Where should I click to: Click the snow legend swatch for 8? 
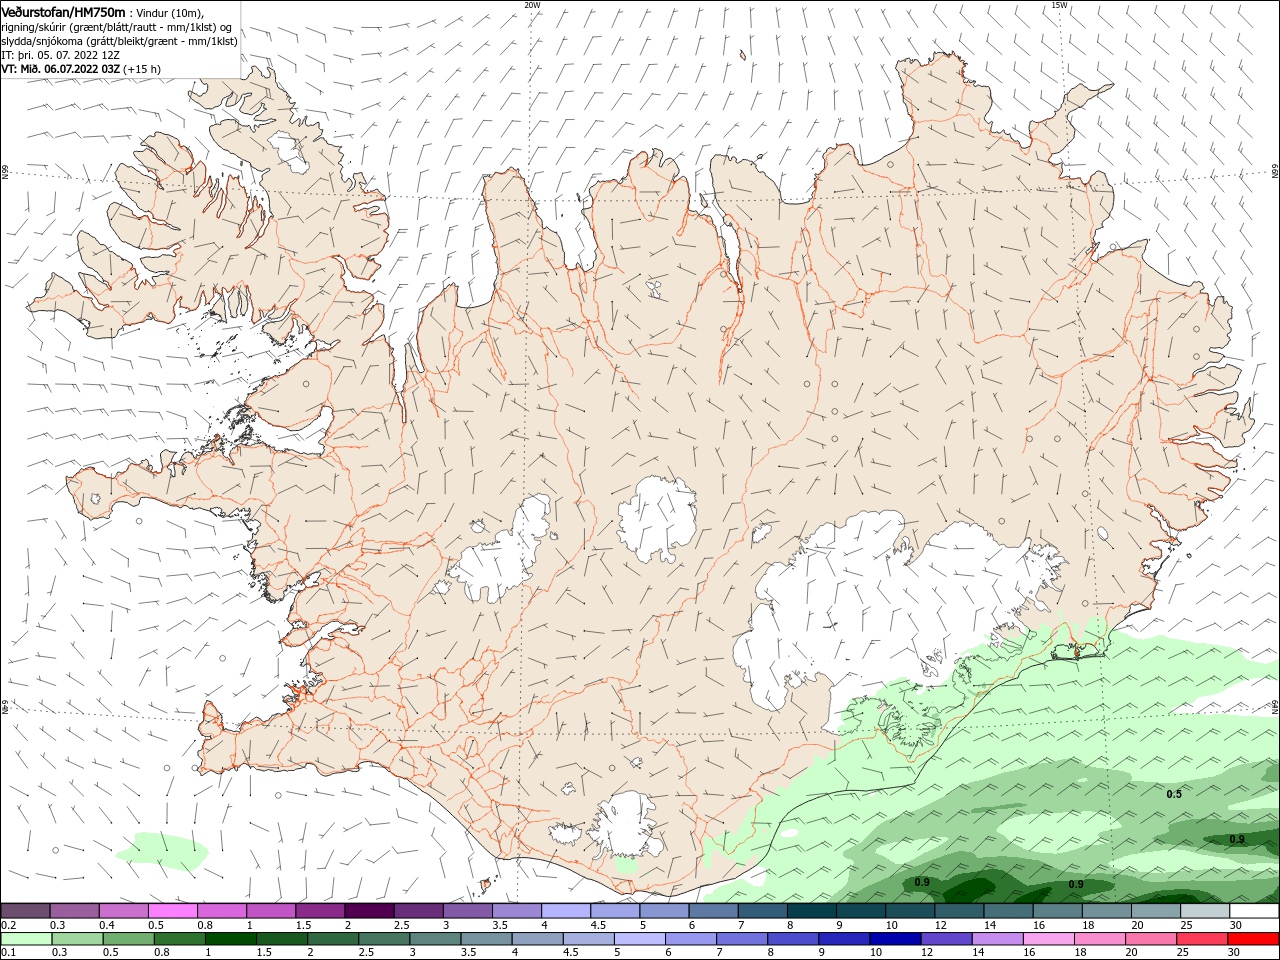pyautogui.click(x=812, y=911)
